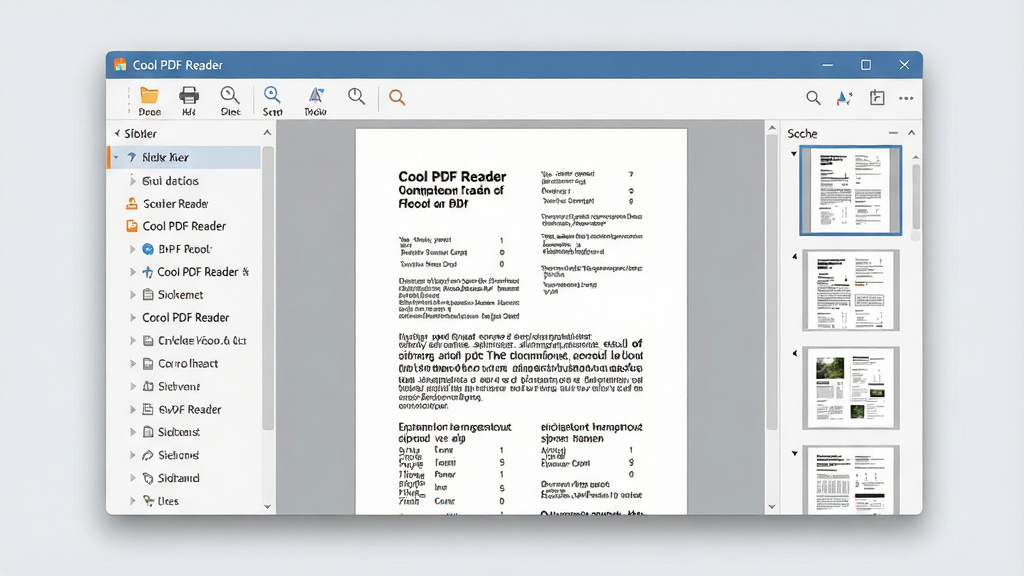Click the gray magnifier toolbar icon
The image size is (1024, 576).
[x=357, y=97]
